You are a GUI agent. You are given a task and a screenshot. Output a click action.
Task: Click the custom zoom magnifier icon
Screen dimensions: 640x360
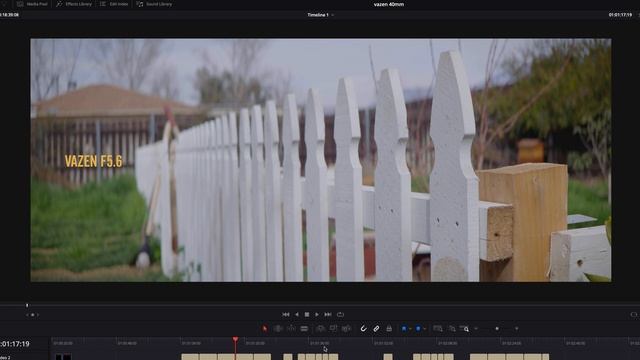[x=464, y=329]
